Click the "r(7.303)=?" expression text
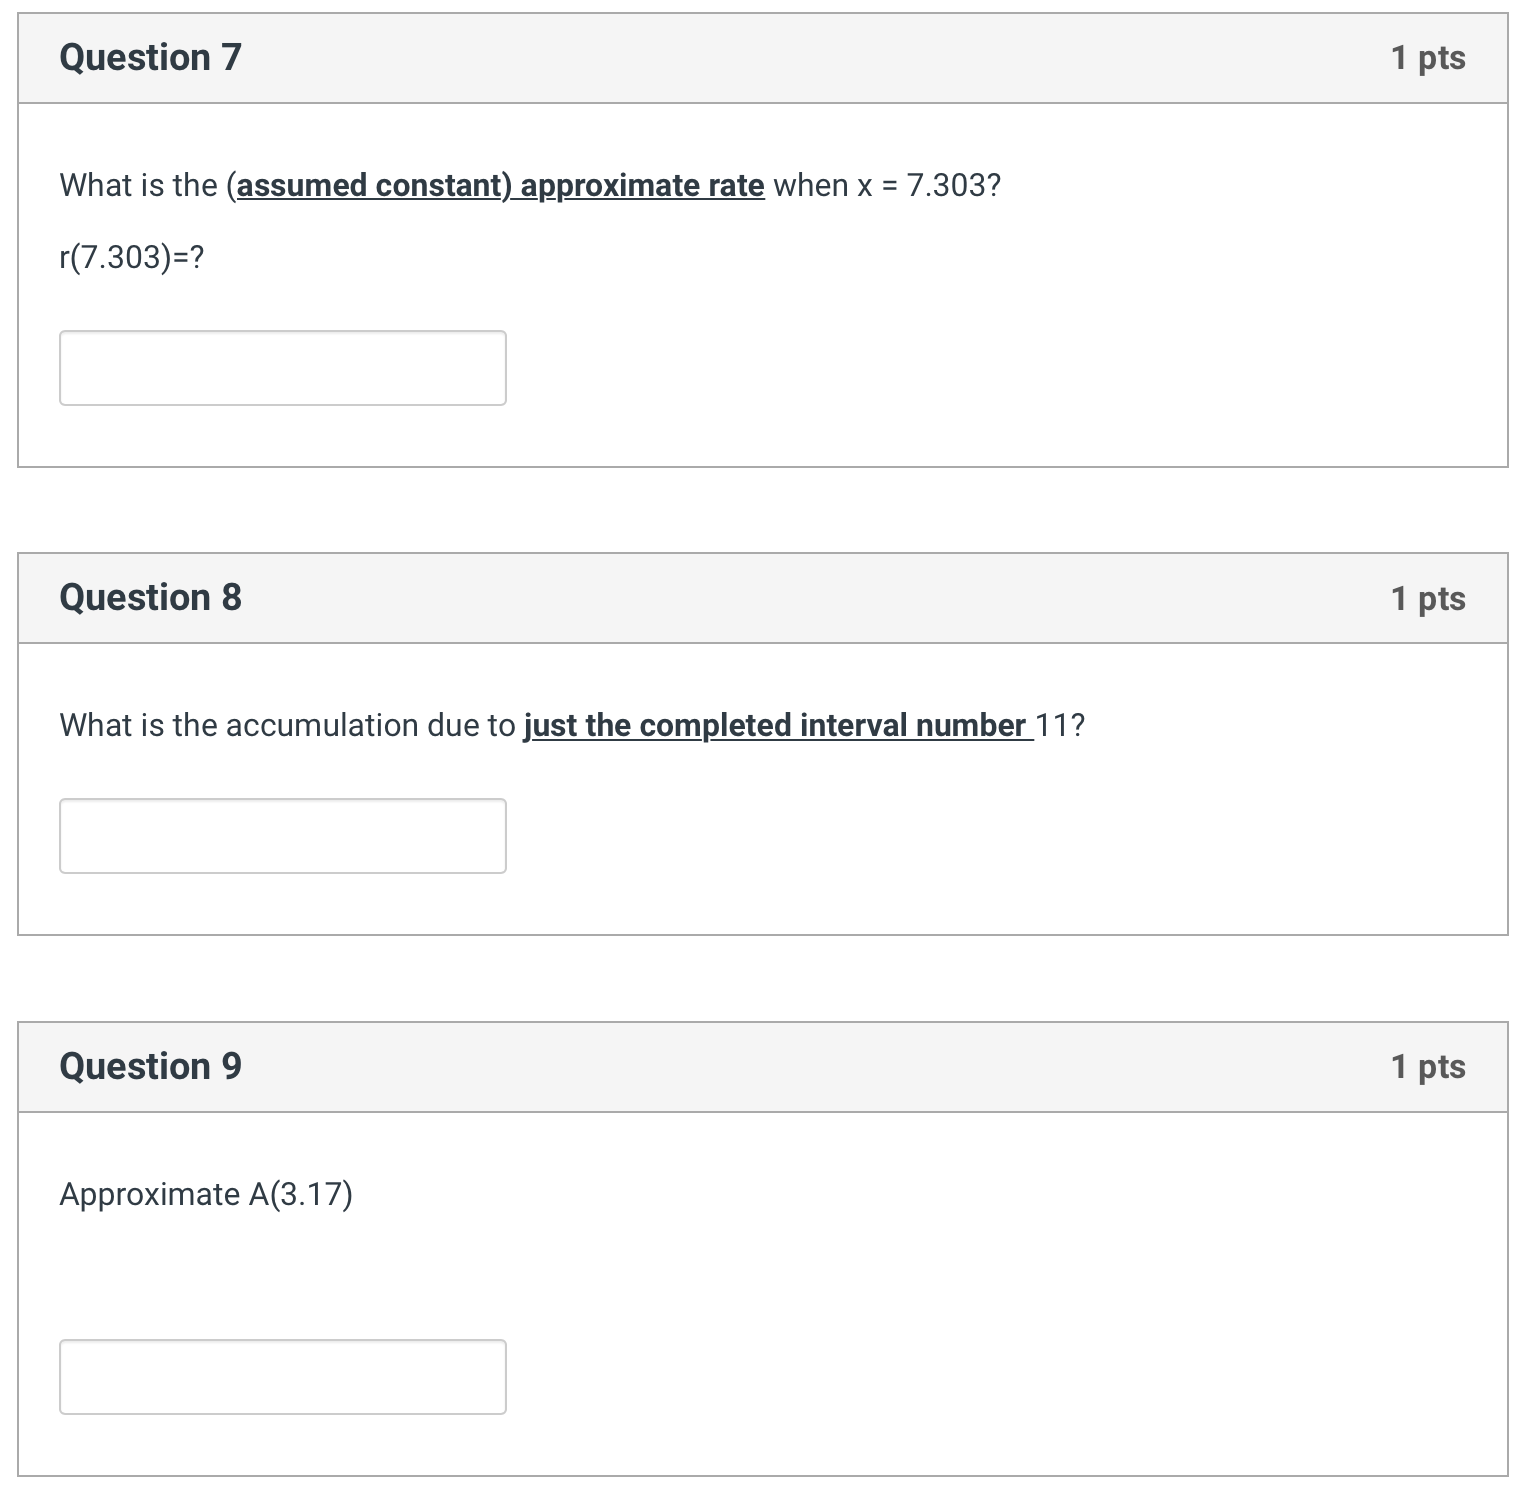The image size is (1523, 1497). coord(131,258)
